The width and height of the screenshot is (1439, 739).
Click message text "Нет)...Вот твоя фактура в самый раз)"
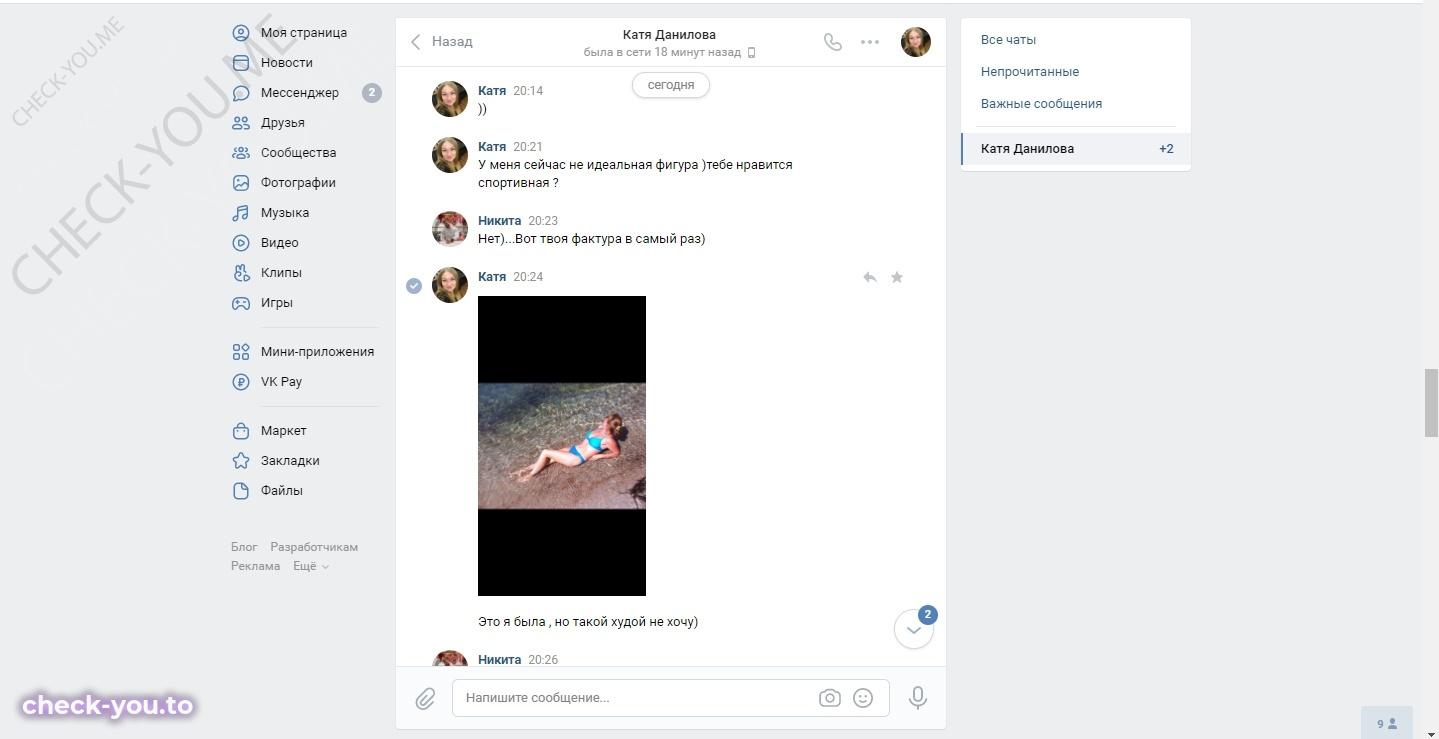592,239
